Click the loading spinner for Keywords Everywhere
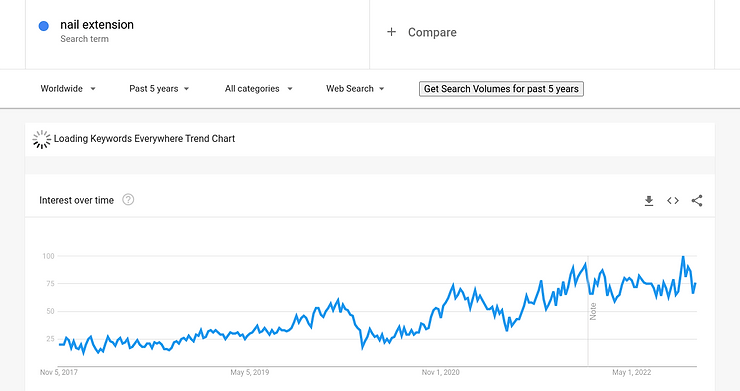Viewport: 740px width, 391px height. pos(42,139)
